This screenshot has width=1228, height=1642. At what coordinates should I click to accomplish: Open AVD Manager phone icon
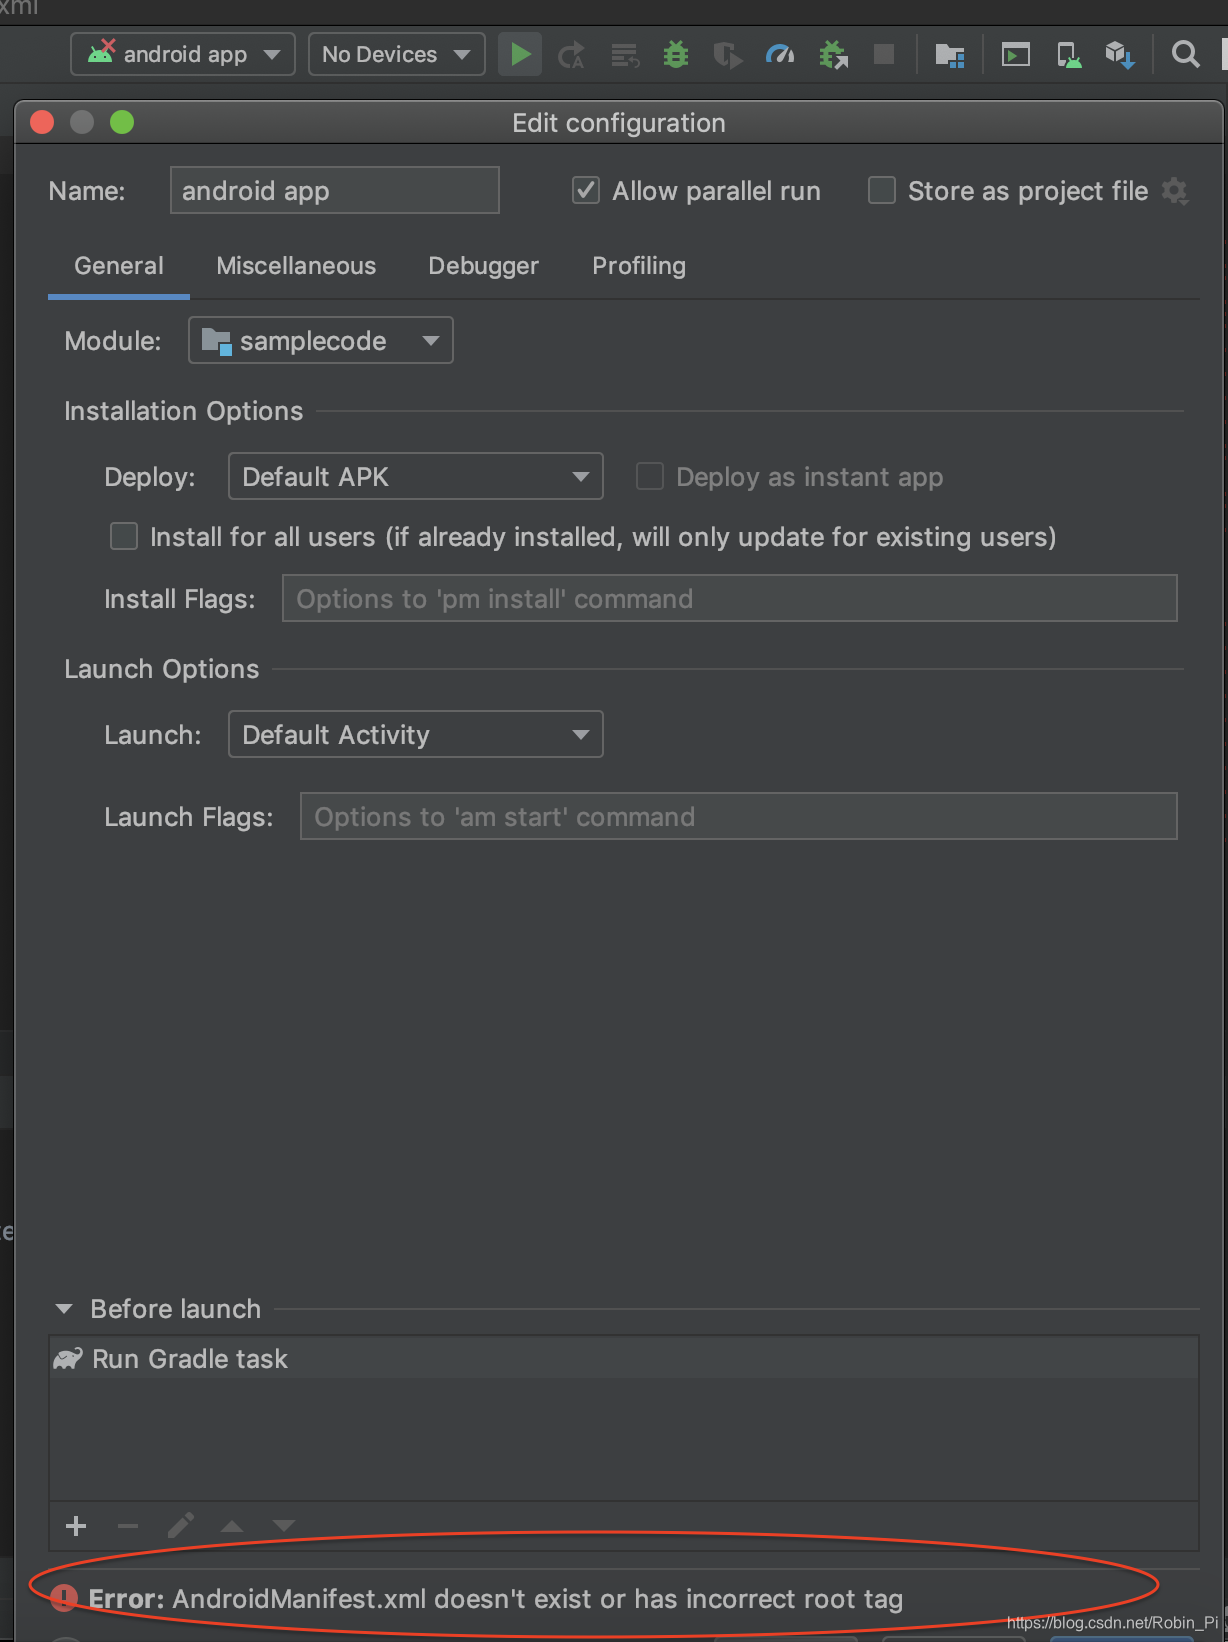pyautogui.click(x=1069, y=54)
